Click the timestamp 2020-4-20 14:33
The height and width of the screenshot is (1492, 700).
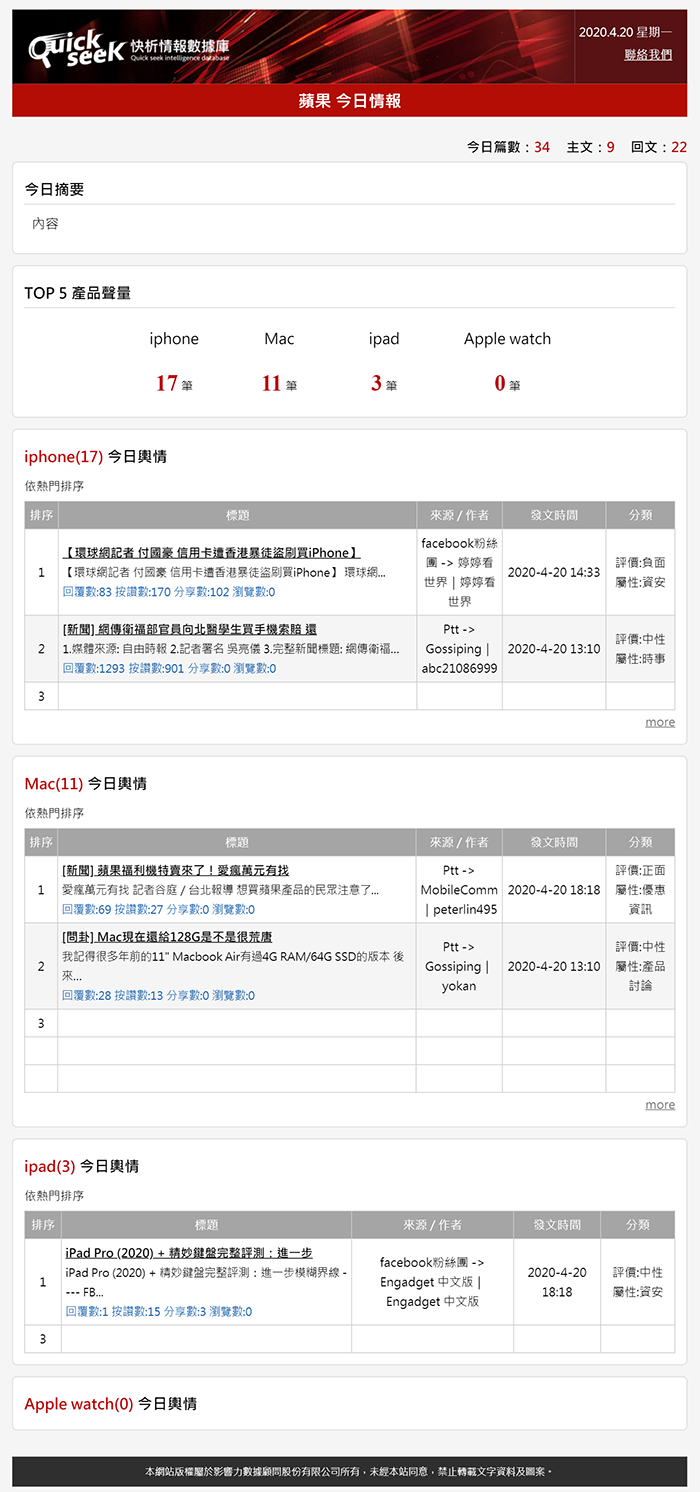point(554,573)
